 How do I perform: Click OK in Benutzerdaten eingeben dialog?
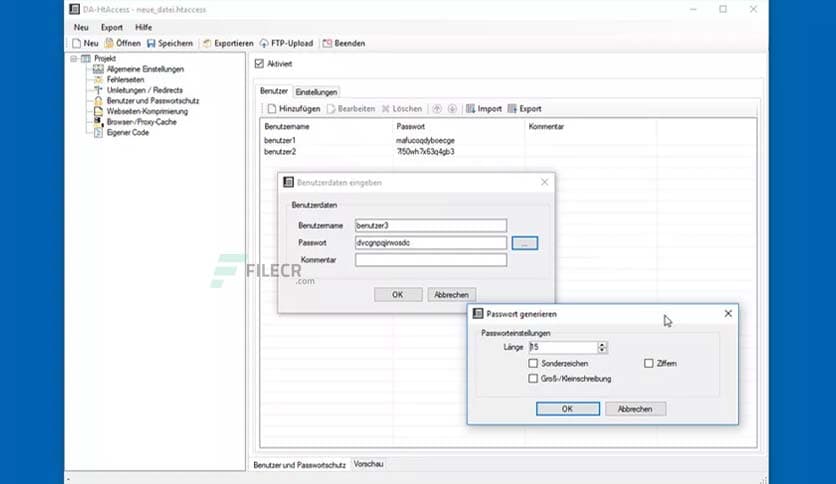click(x=398, y=295)
